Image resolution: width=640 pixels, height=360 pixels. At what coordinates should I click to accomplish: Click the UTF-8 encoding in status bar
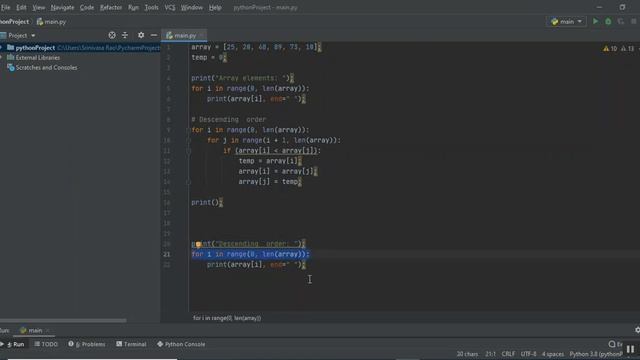(528, 354)
